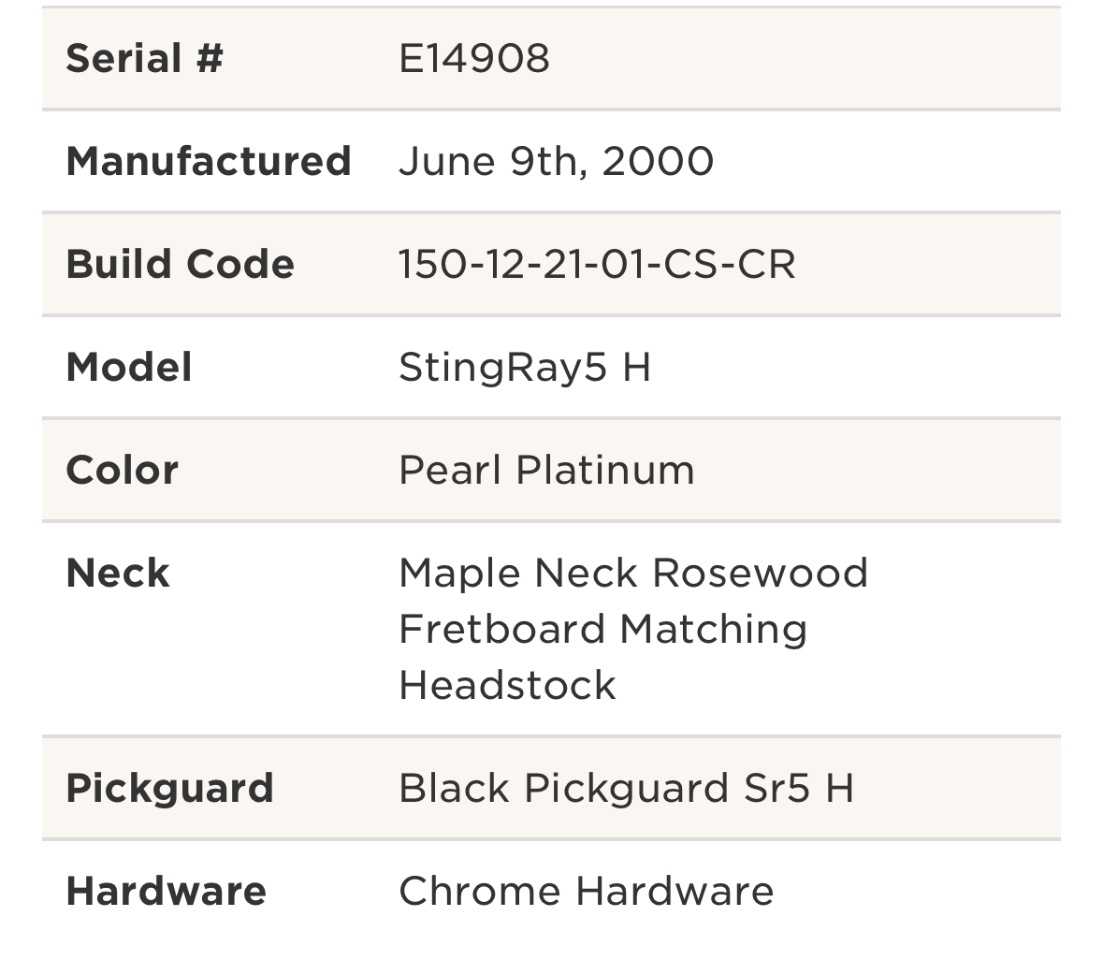1103x960 pixels.
Task: Click the Pickguard label
Action: click(x=170, y=789)
